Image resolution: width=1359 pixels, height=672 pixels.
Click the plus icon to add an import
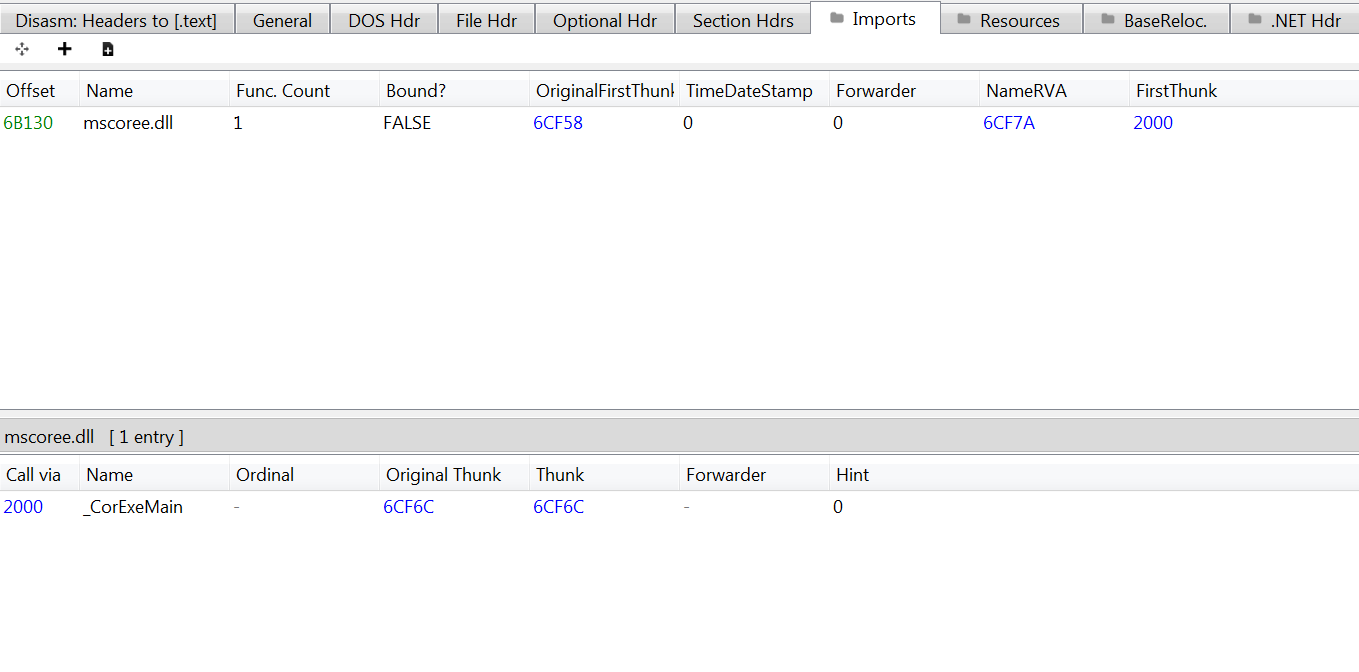65,49
